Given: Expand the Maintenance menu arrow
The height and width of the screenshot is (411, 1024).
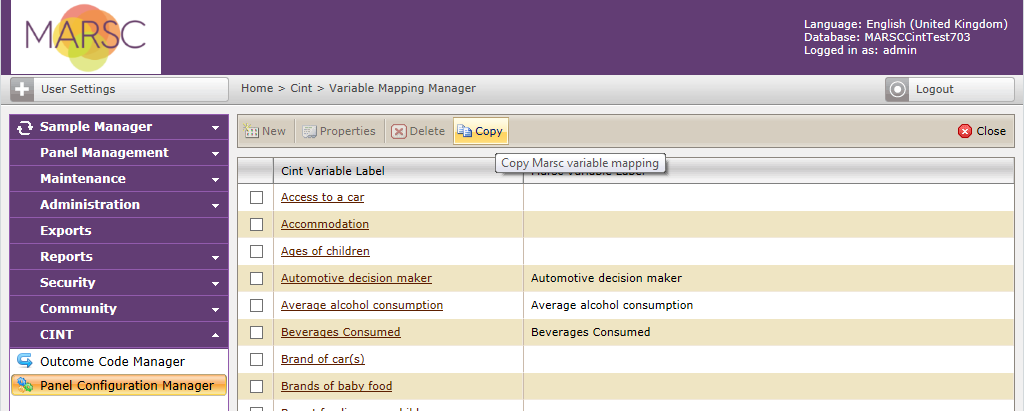Looking at the screenshot, I should pos(216,180).
